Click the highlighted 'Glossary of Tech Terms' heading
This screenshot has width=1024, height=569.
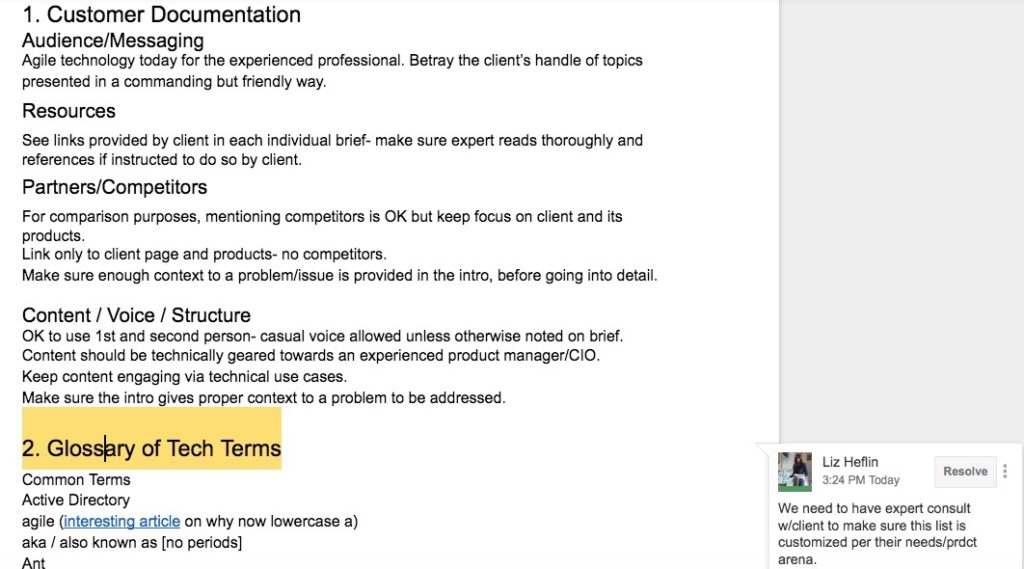click(x=152, y=448)
